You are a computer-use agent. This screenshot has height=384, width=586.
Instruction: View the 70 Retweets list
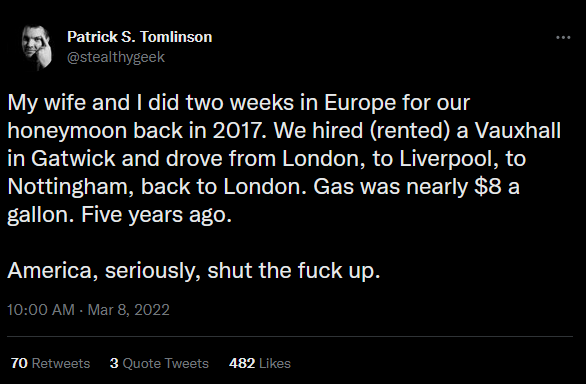[50, 363]
